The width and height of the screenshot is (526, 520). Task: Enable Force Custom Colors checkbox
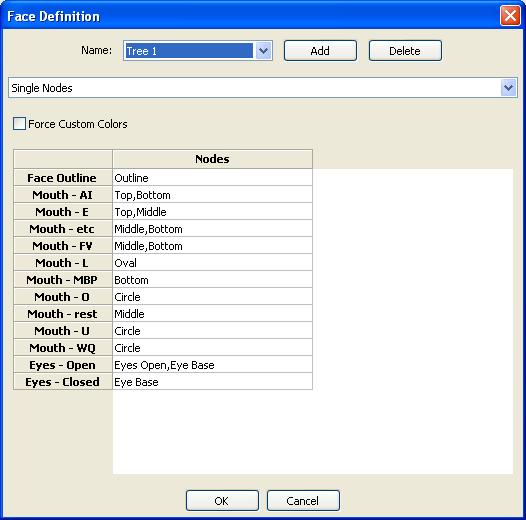click(x=19, y=123)
